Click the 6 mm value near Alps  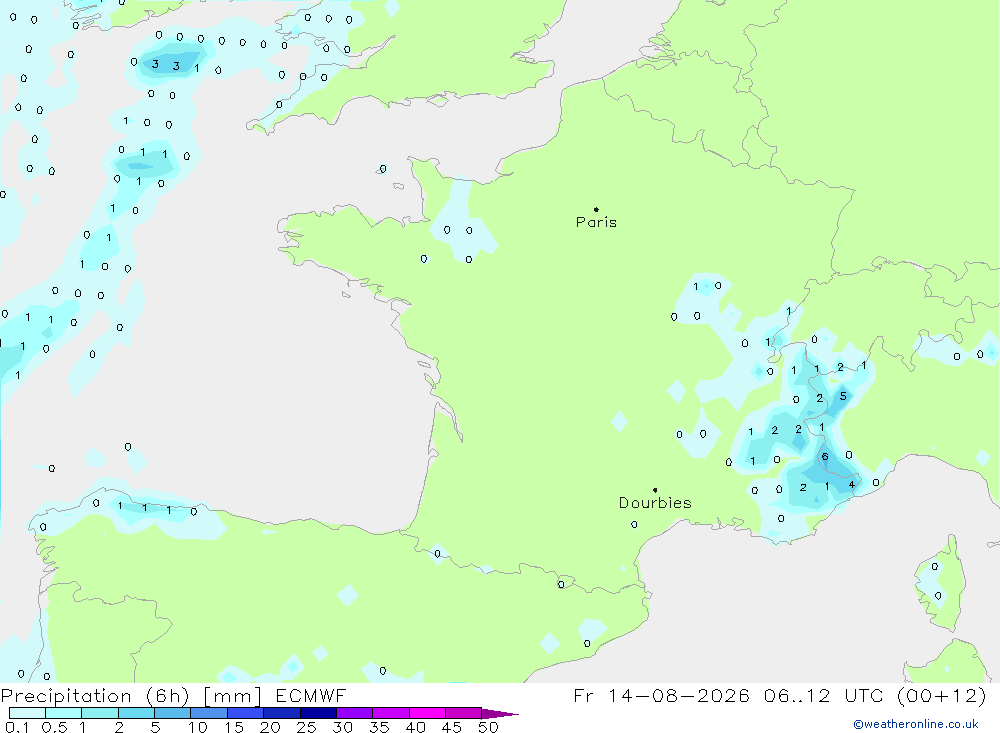click(825, 457)
